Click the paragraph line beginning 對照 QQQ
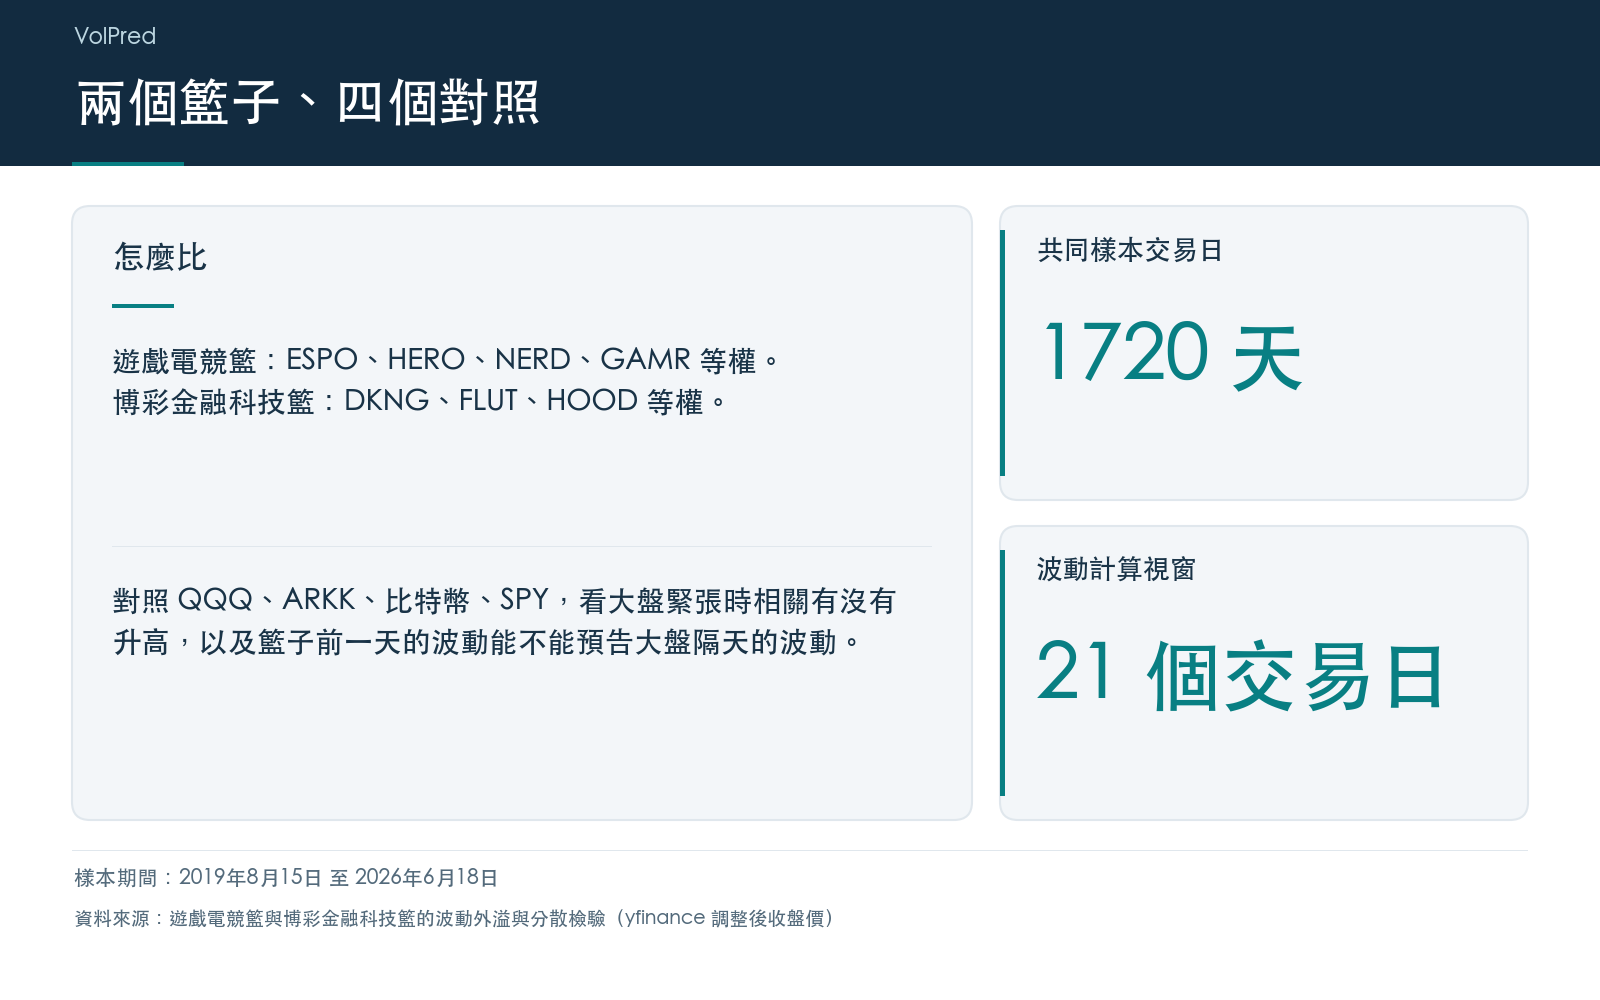1600x1000 pixels. click(x=504, y=600)
